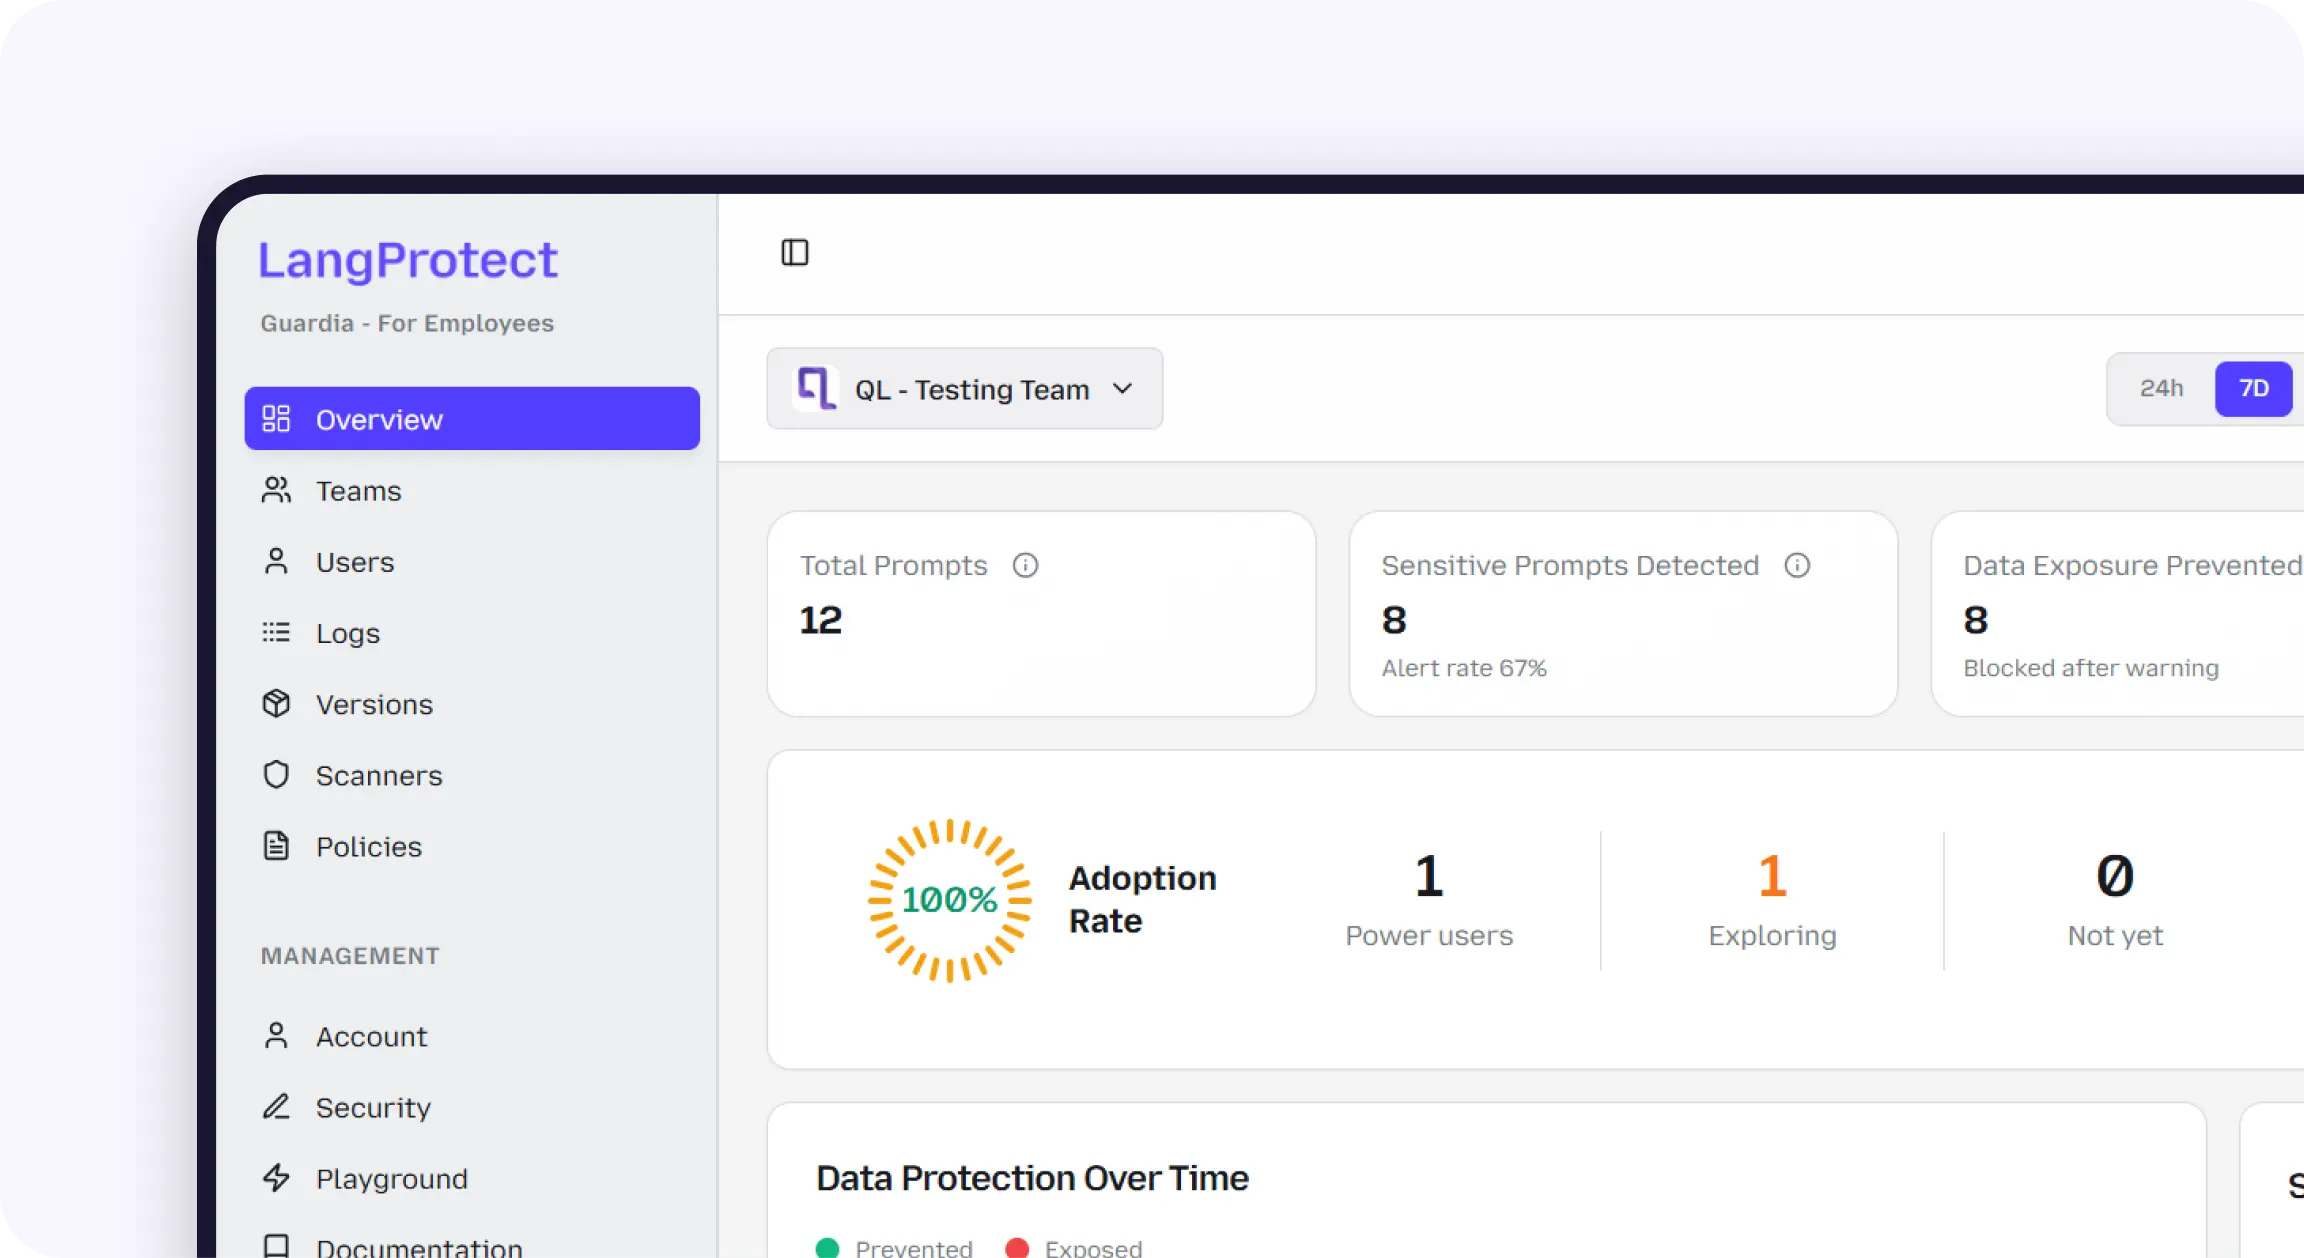This screenshot has width=2304, height=1258.
Task: Select the 7D time range
Action: [x=2253, y=388]
